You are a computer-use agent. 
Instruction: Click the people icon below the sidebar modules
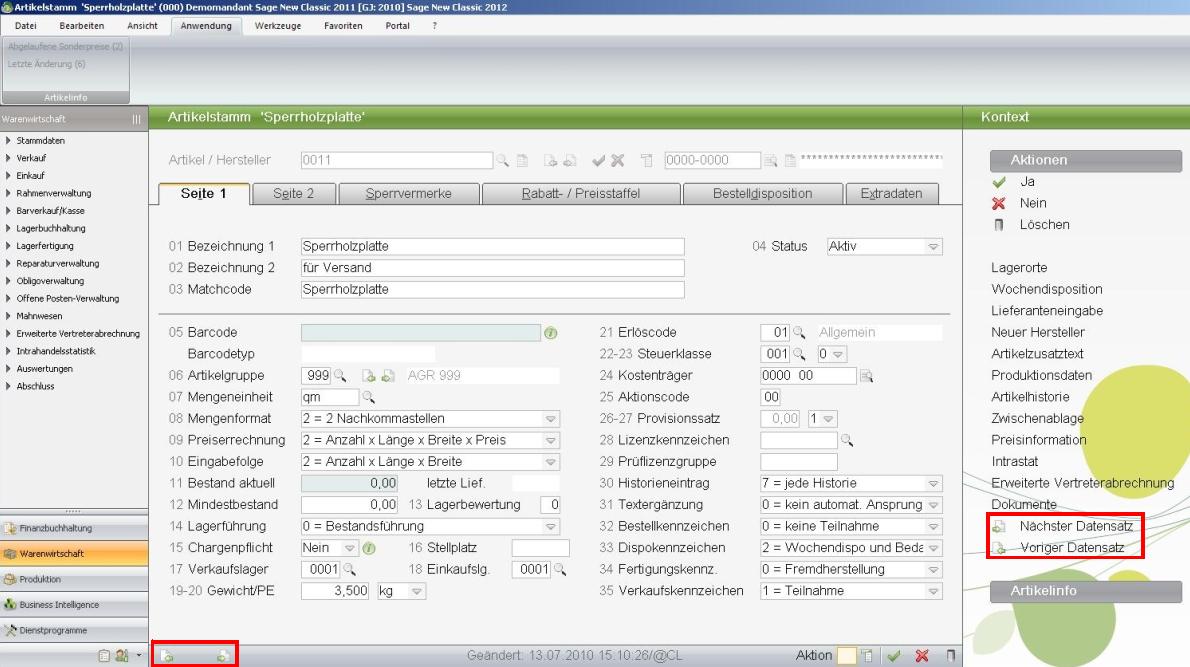pyautogui.click(x=121, y=656)
